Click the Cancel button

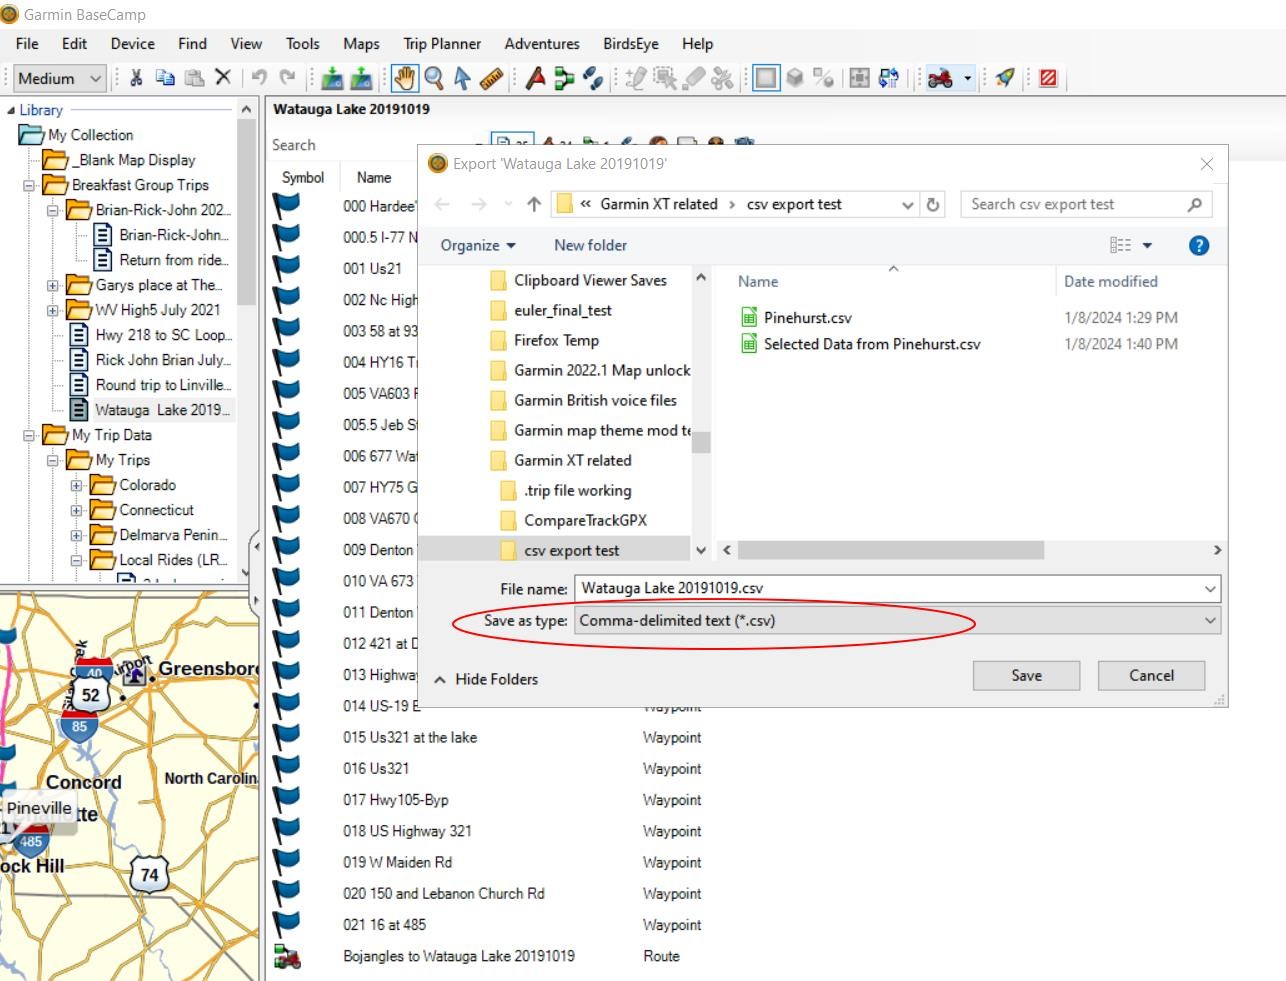pyautogui.click(x=1151, y=675)
